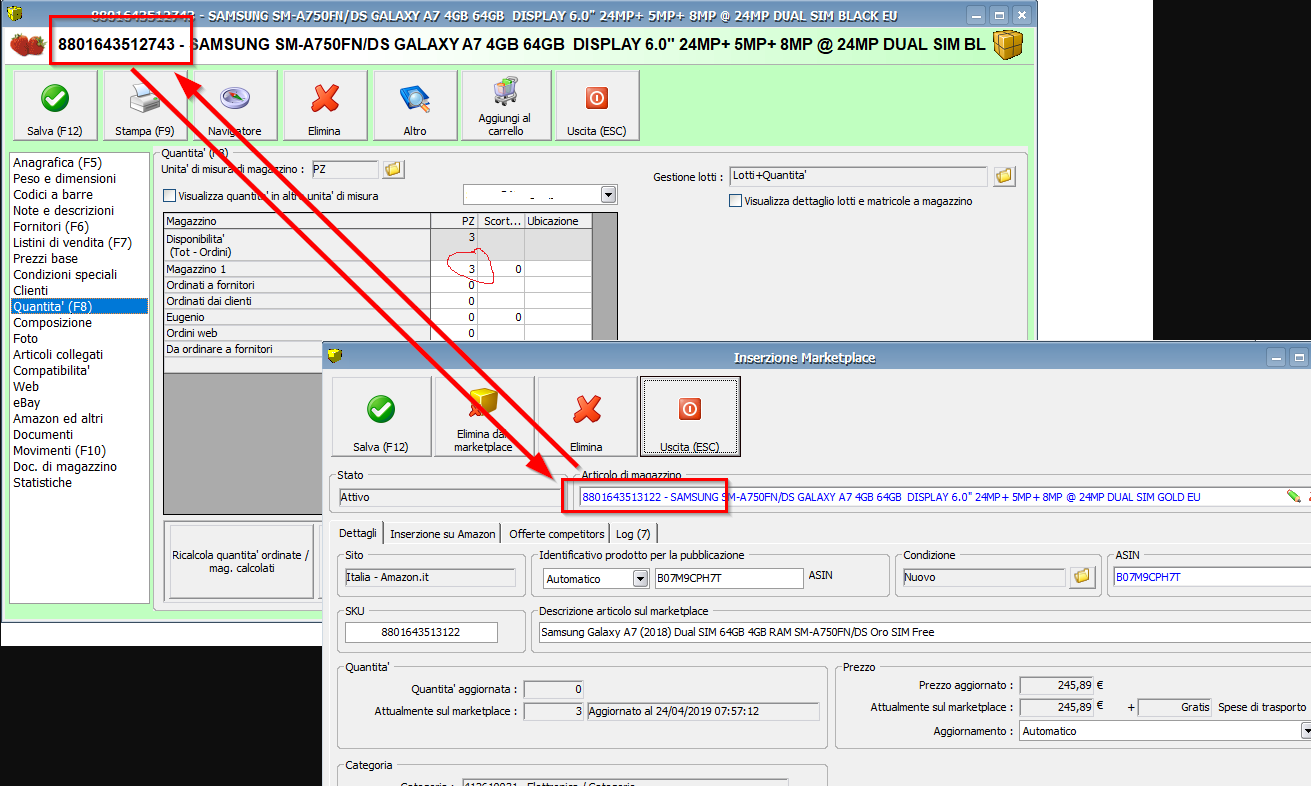Open folder icon next to Gestione lotti

[1004, 176]
